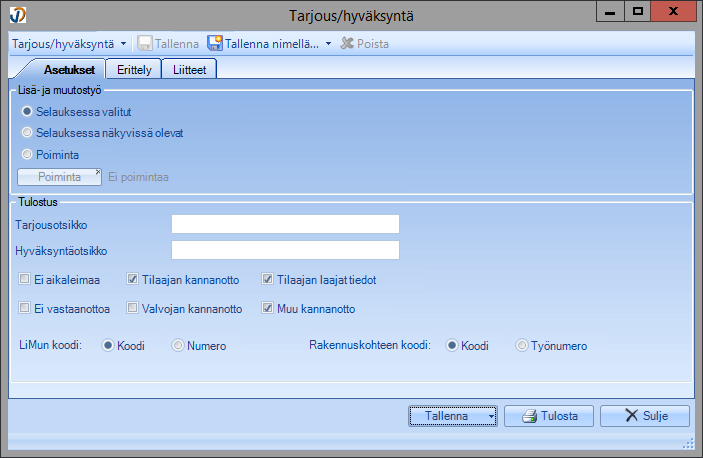This screenshot has height=458, width=703.
Task: Open the Tarjous/hyväksyntä toolbar dropdown
Action: point(123,44)
